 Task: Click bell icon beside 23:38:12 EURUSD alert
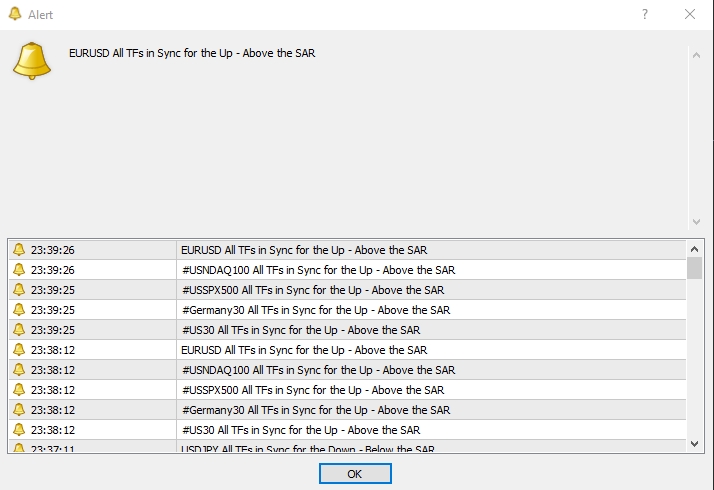19,350
